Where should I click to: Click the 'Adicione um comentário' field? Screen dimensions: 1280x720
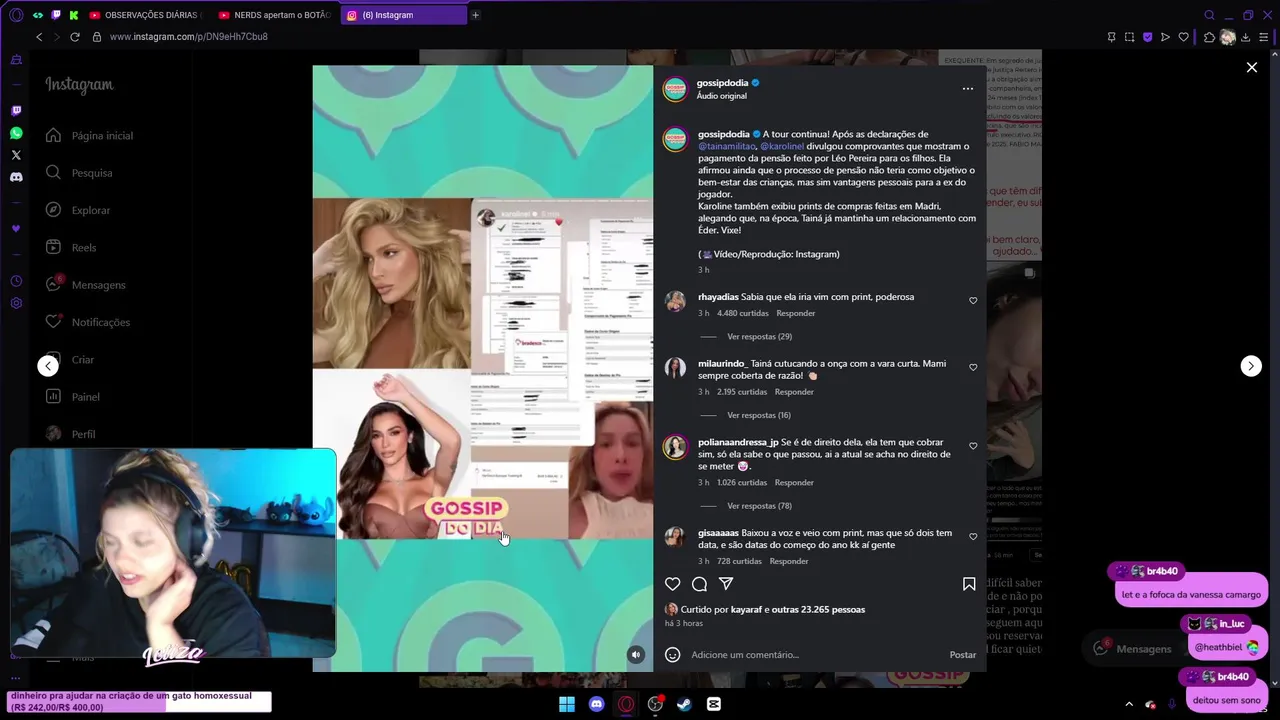tap(815, 655)
